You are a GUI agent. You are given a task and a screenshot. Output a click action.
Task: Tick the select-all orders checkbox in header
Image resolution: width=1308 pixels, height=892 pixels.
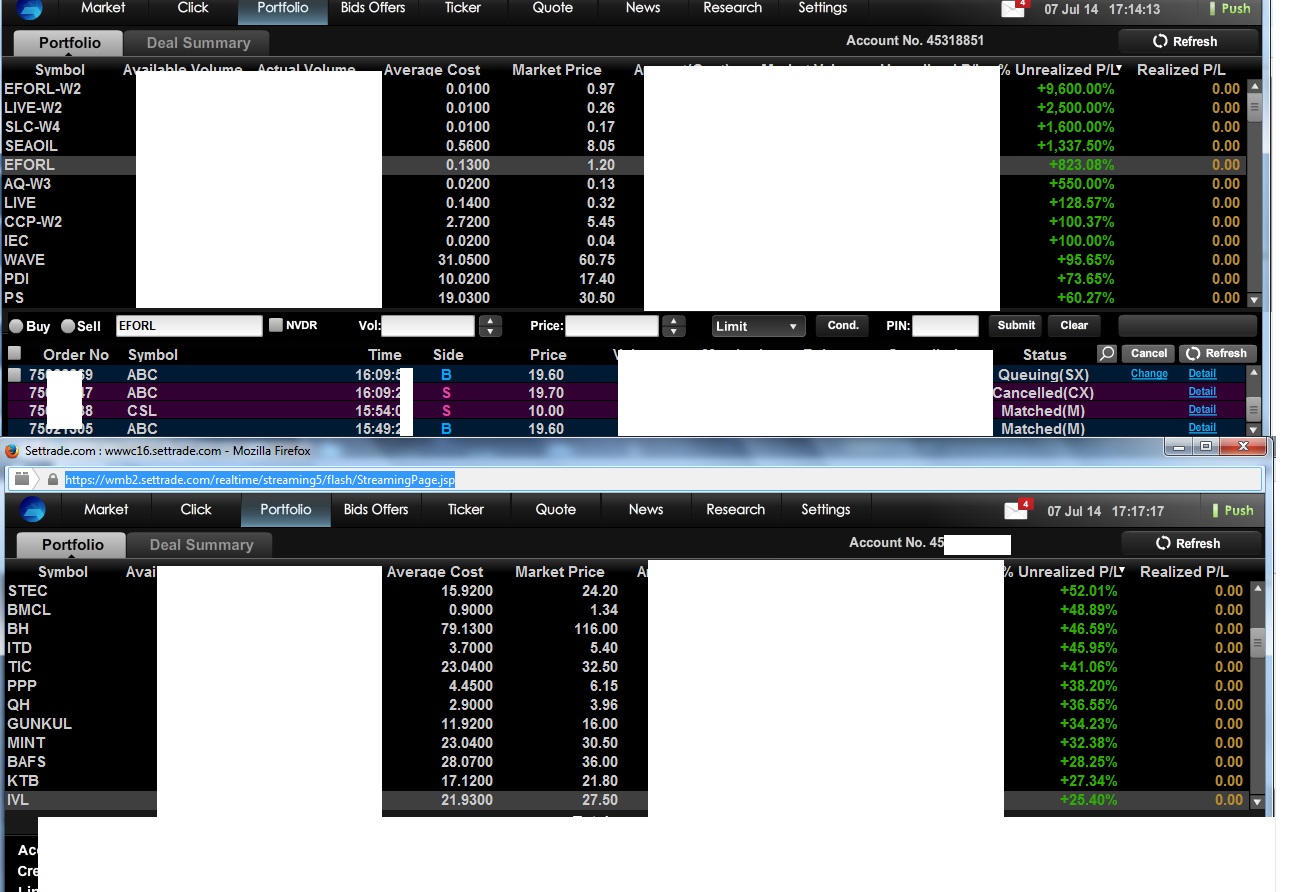click(x=15, y=353)
